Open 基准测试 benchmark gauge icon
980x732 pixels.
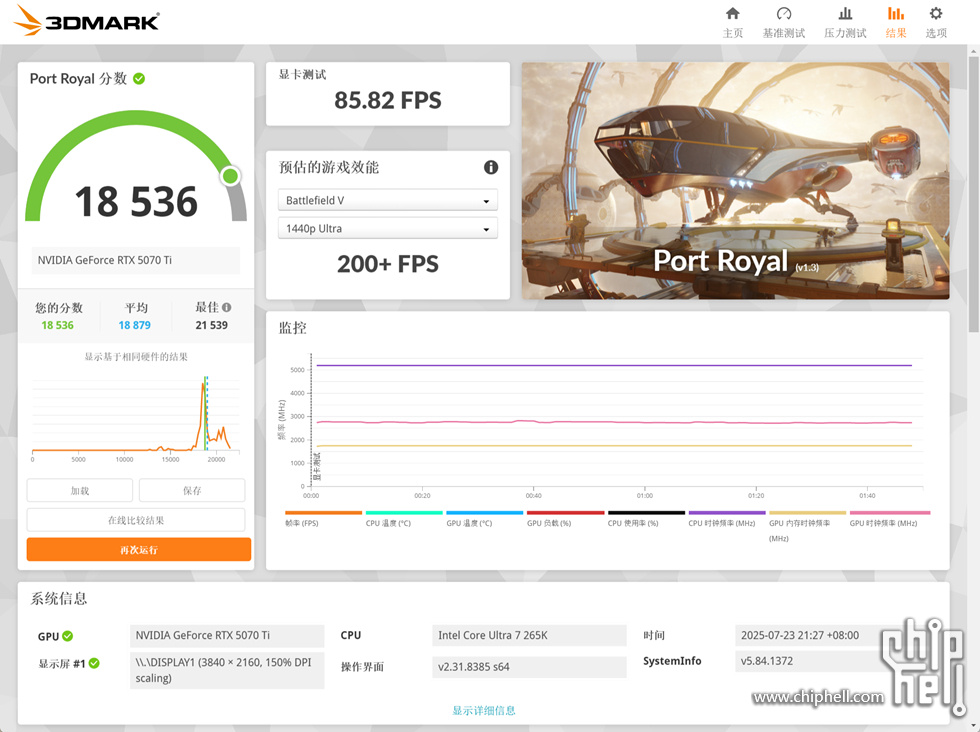(x=784, y=14)
